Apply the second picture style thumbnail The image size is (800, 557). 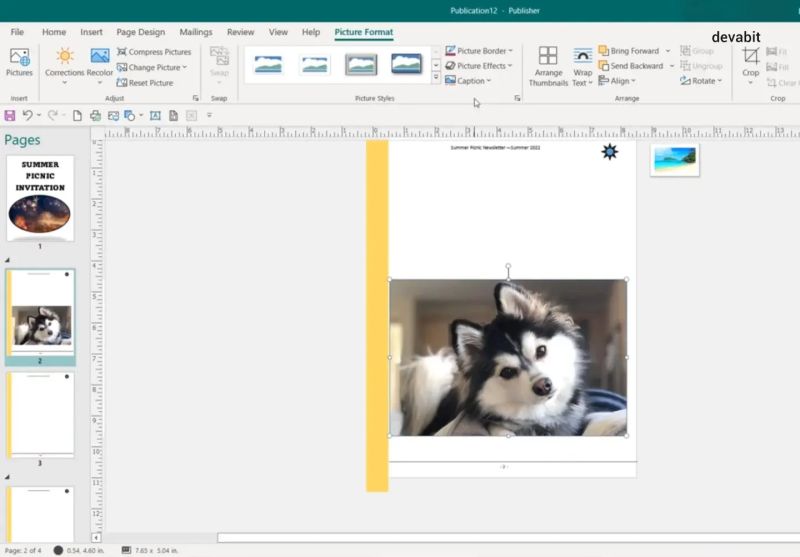point(314,65)
